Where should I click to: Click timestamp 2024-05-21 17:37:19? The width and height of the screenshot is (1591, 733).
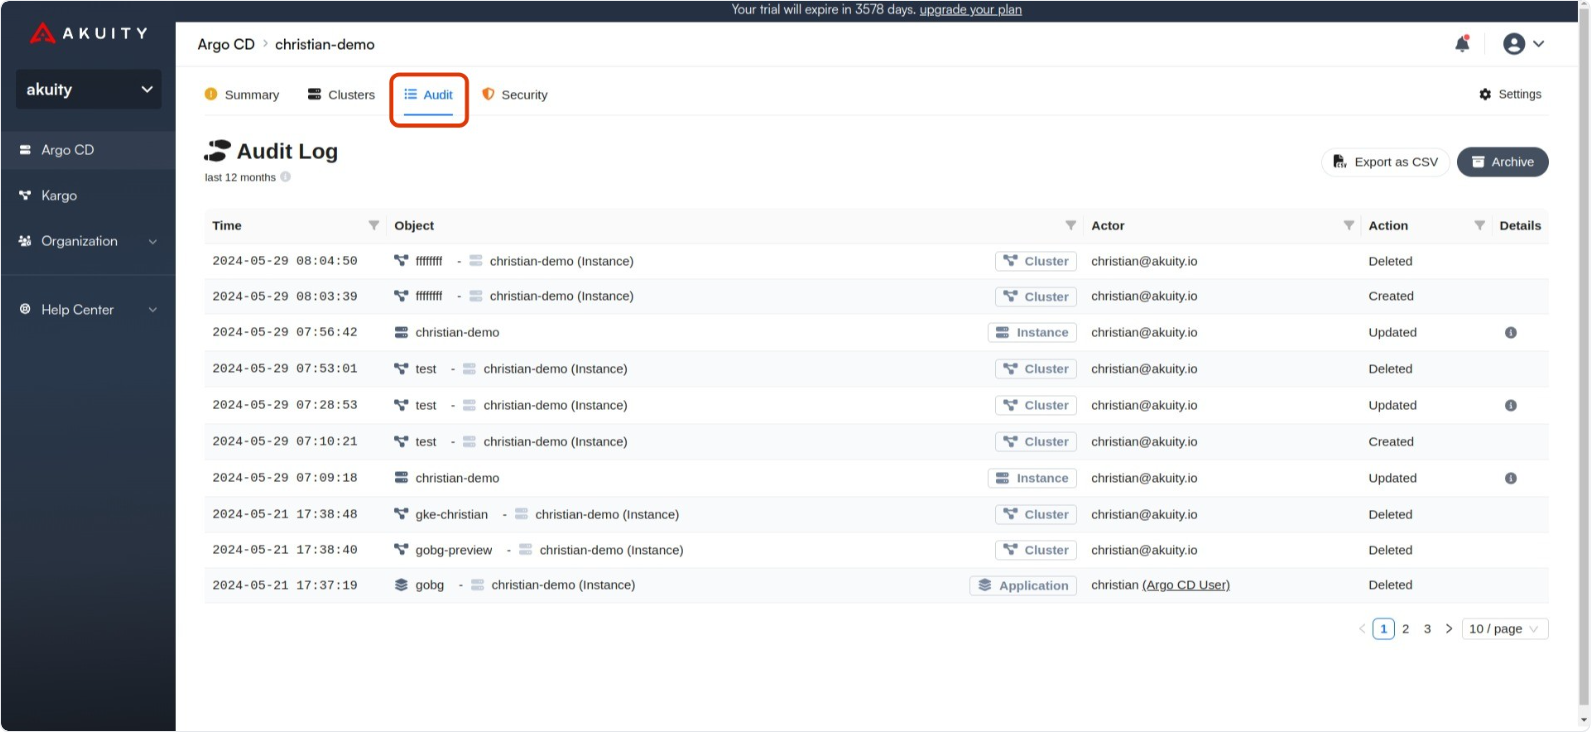(285, 586)
